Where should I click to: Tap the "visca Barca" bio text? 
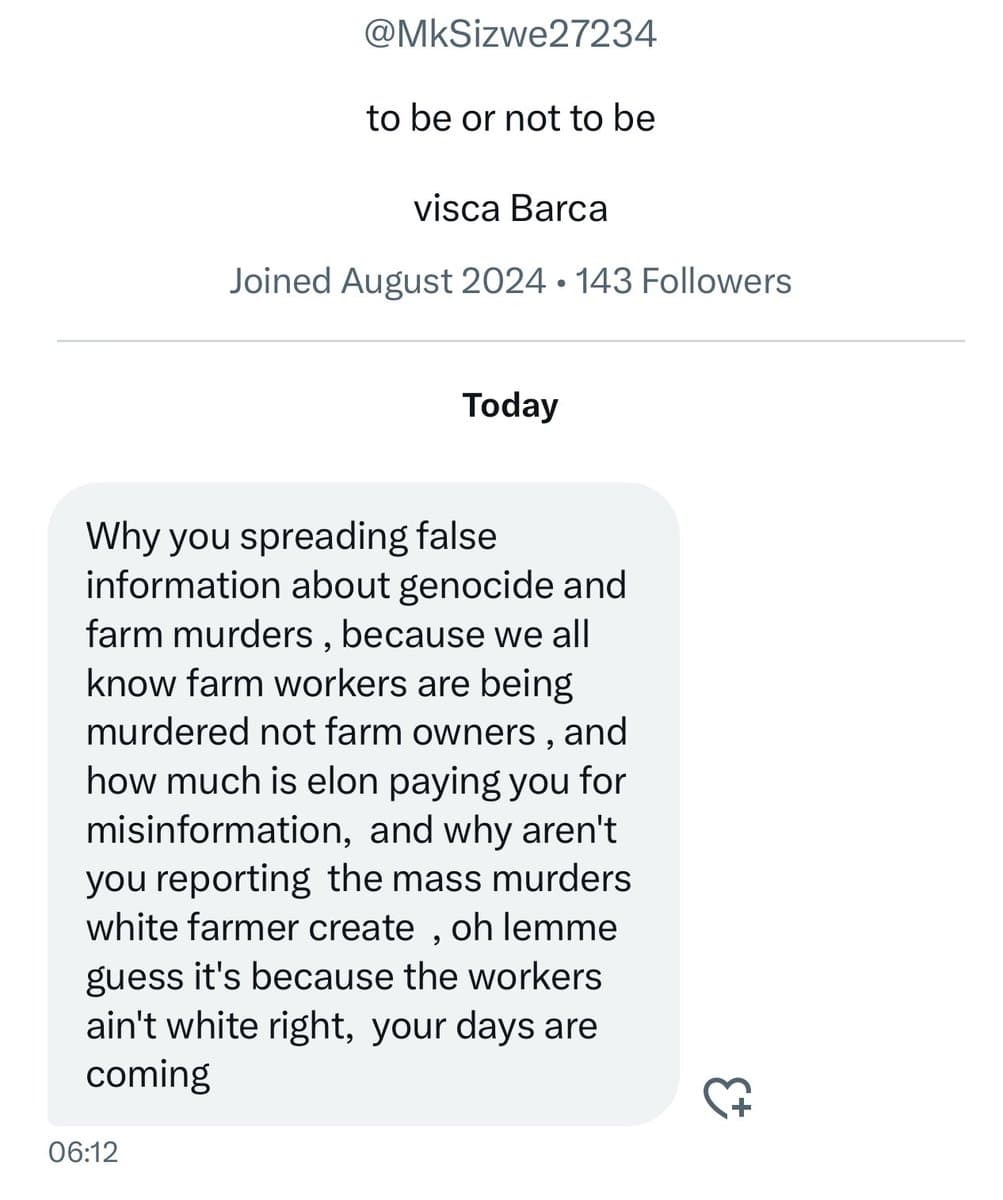pyautogui.click(x=510, y=208)
